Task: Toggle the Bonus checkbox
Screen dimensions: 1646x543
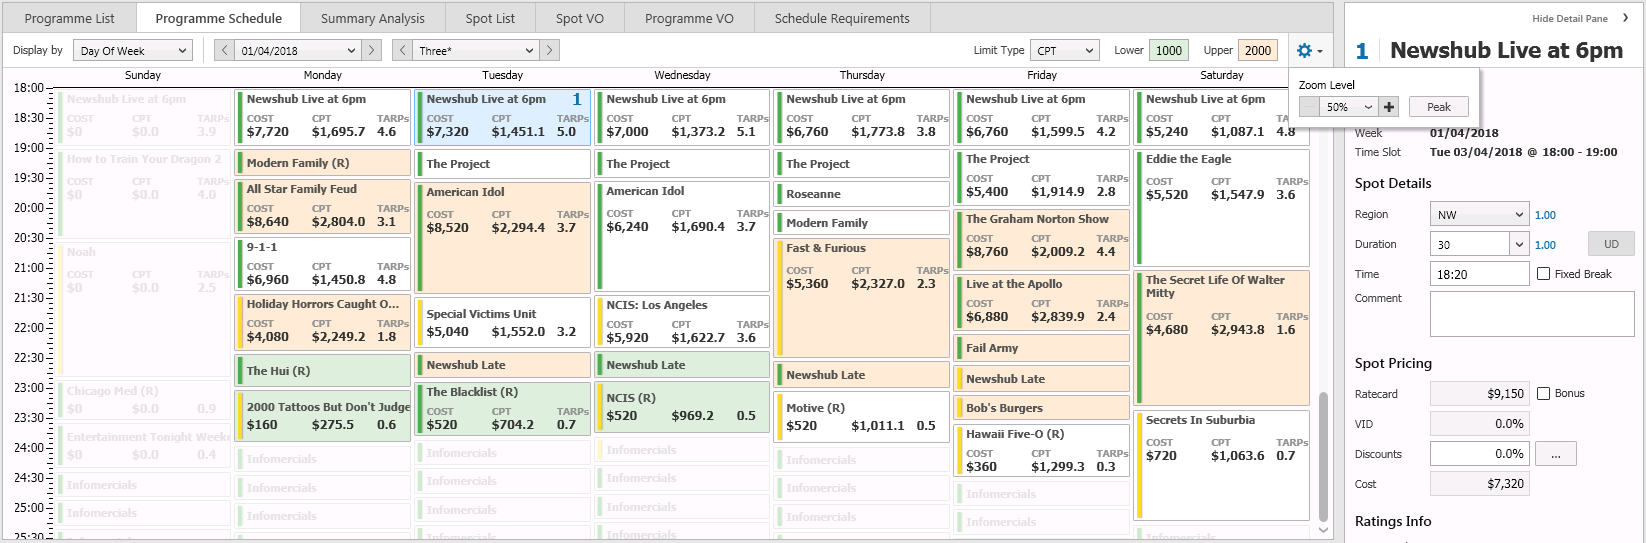Action: pyautogui.click(x=1543, y=393)
